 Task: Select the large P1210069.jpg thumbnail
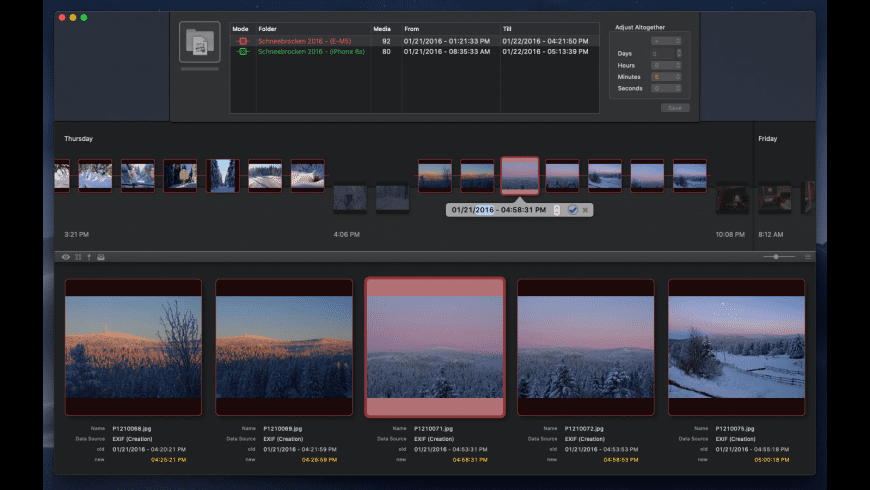click(284, 347)
